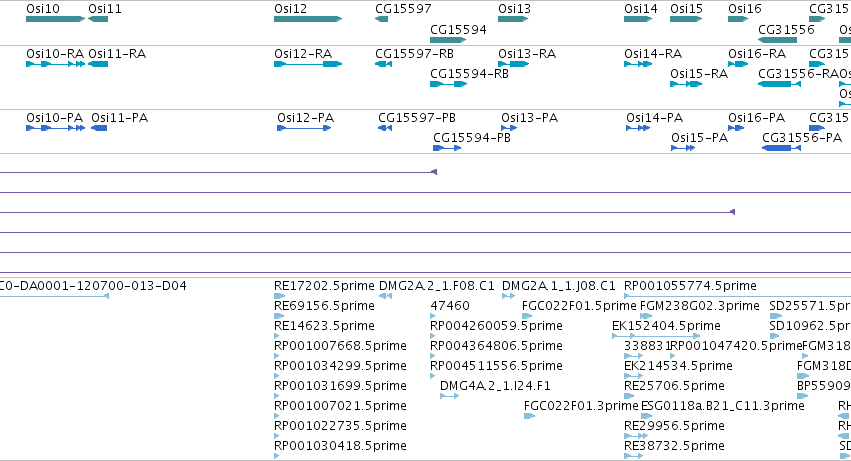851x461 pixels.
Task: Open the RE17202.5prime EST label
Action: click(324, 286)
